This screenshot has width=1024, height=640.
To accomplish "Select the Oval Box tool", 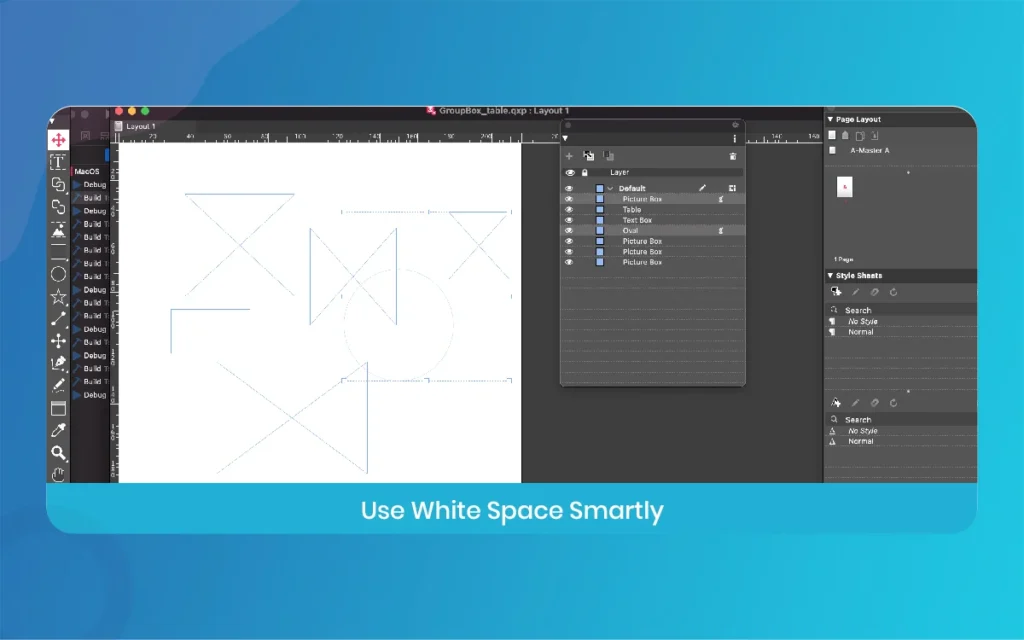I will point(58,274).
